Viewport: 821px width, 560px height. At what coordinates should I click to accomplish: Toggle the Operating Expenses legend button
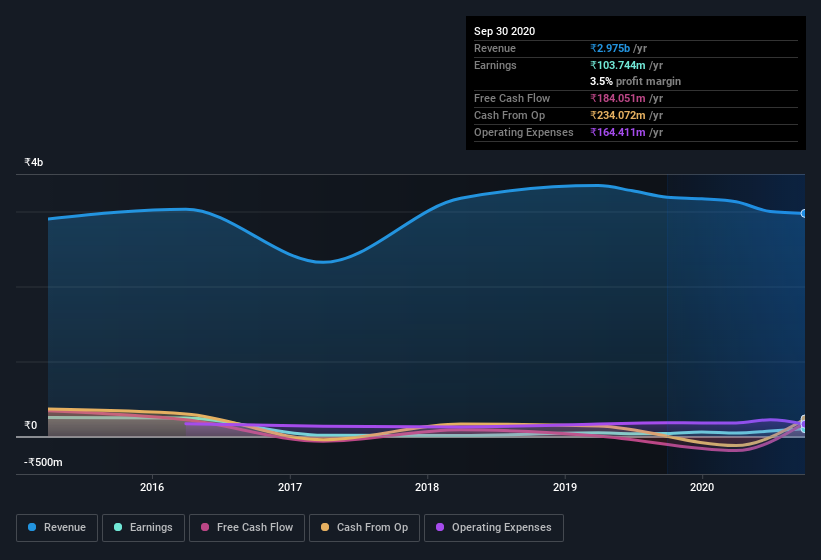pyautogui.click(x=493, y=528)
